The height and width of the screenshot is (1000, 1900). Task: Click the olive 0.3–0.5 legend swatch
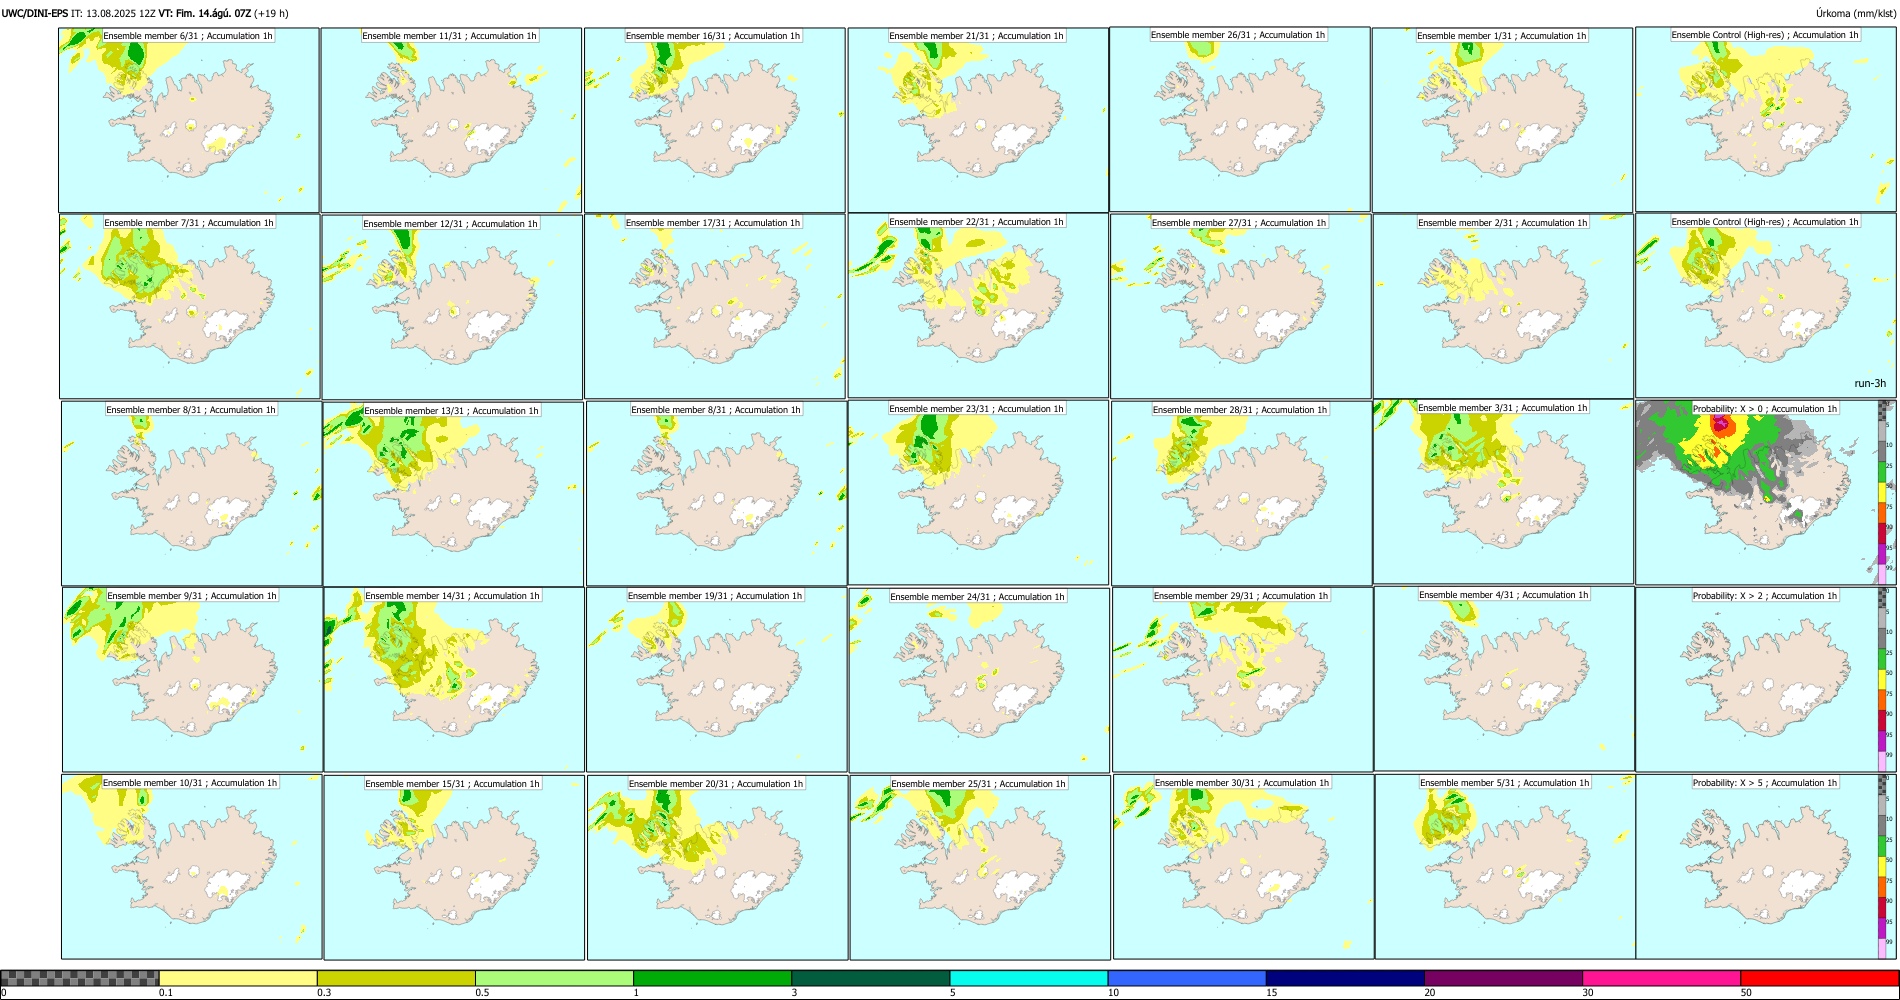point(396,978)
